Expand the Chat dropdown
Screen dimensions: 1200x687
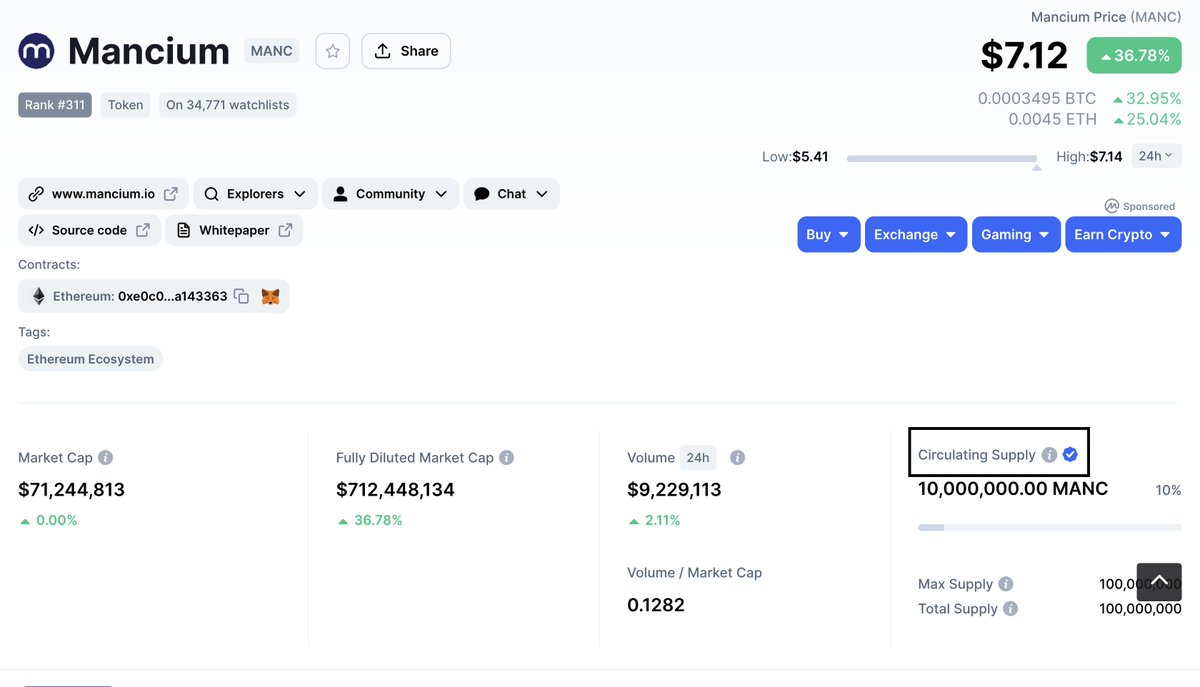511,194
